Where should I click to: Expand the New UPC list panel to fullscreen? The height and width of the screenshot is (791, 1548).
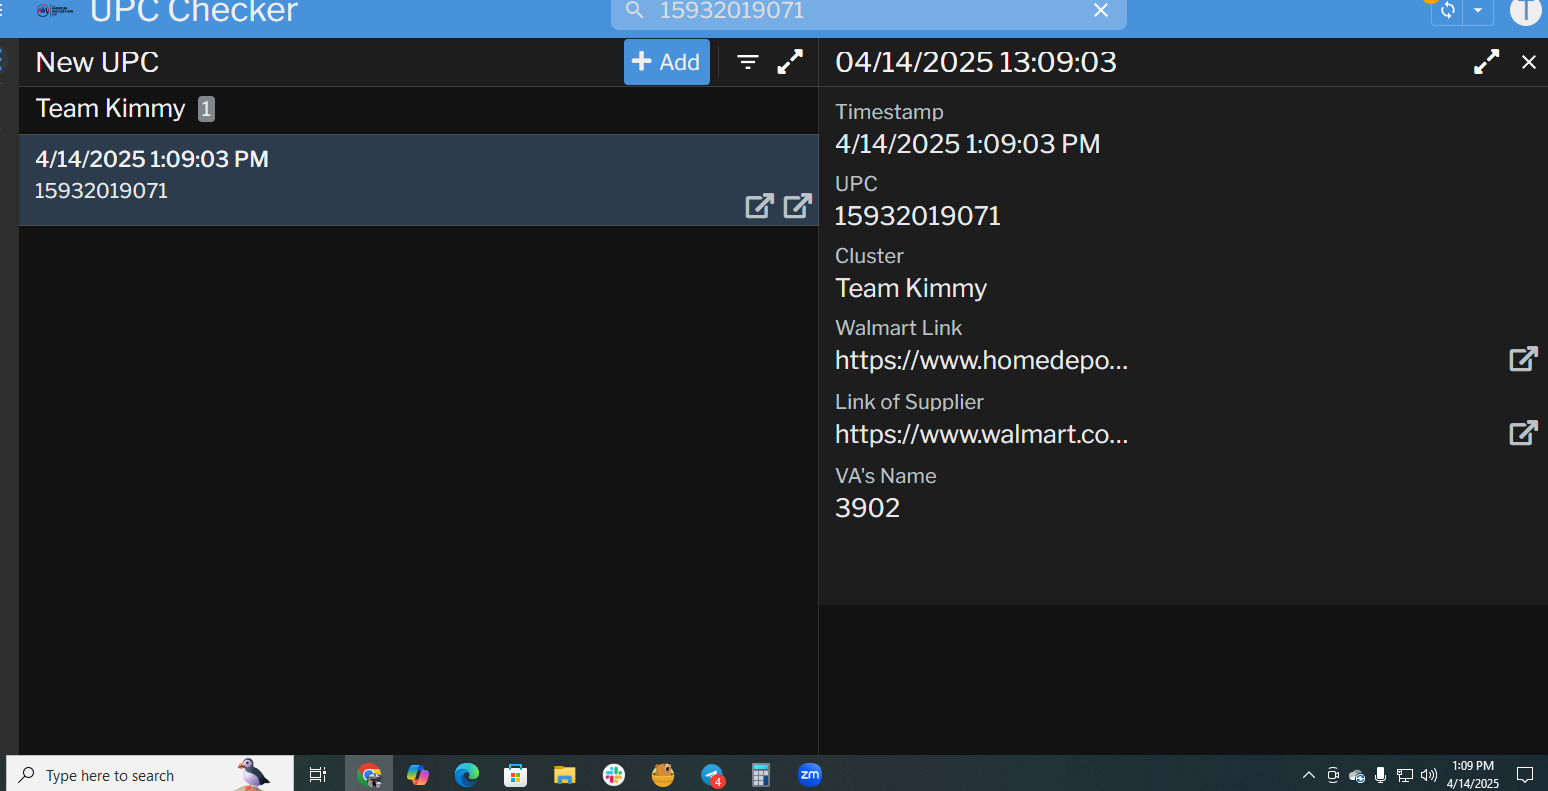click(x=790, y=62)
